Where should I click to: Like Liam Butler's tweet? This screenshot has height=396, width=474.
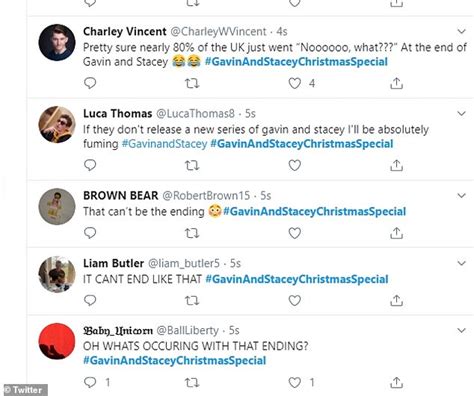[x=295, y=301]
